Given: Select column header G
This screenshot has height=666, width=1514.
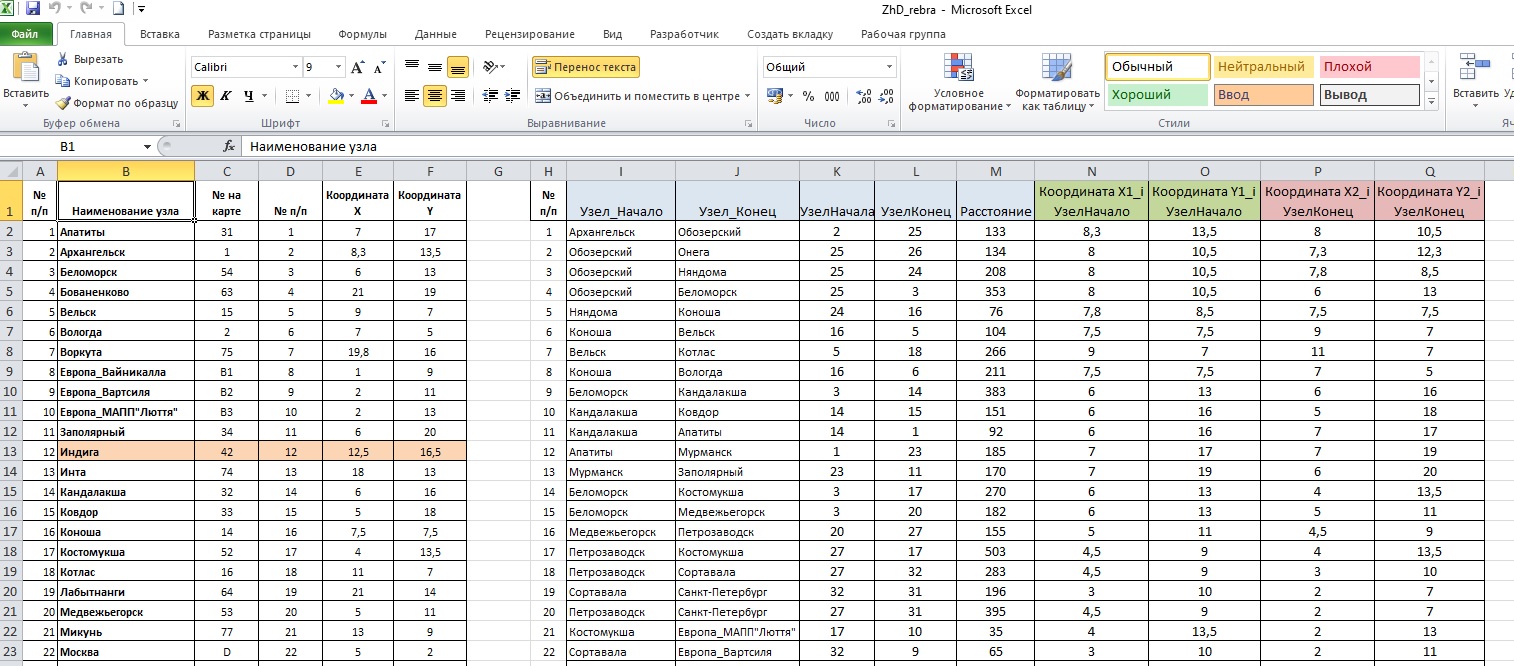Looking at the screenshot, I should [498, 171].
